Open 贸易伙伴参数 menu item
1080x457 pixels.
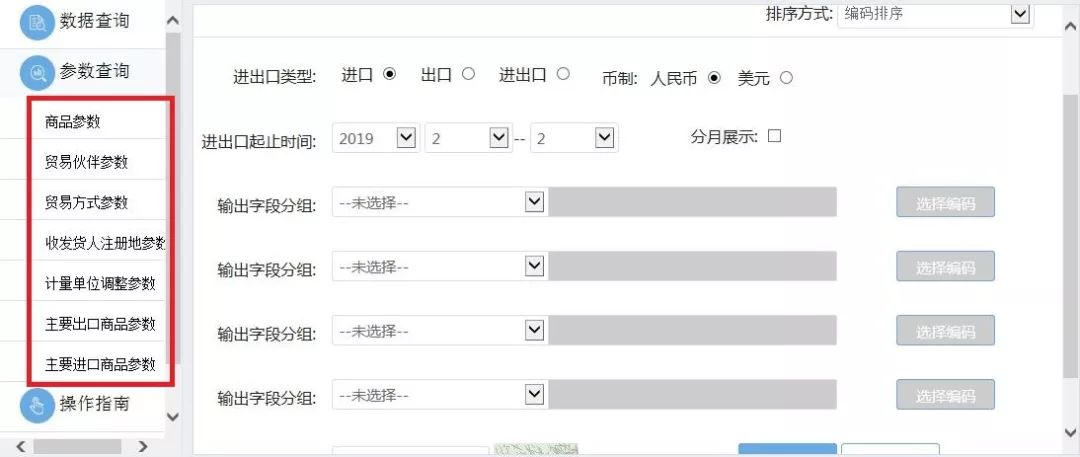(x=86, y=162)
